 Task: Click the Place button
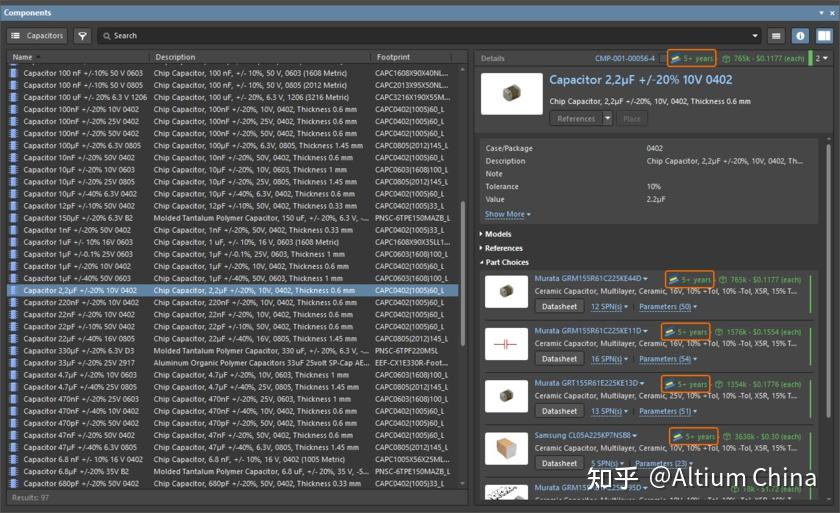632,118
